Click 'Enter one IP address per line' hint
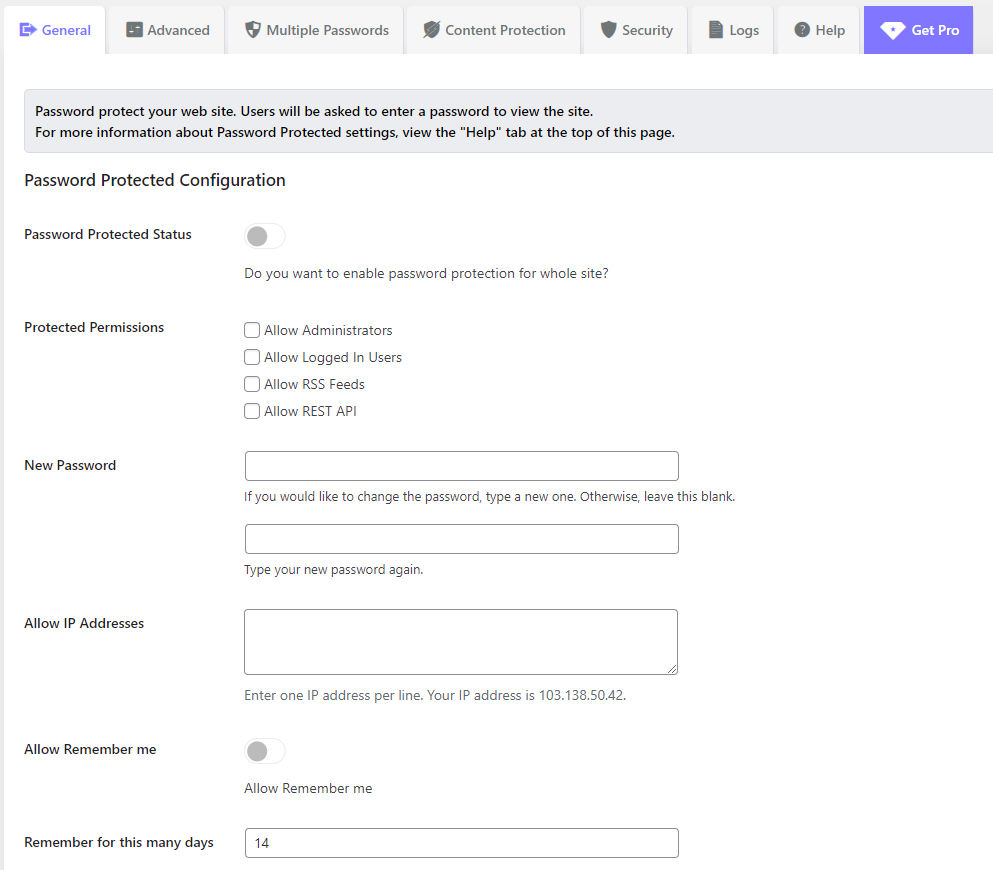993x870 pixels. point(435,695)
